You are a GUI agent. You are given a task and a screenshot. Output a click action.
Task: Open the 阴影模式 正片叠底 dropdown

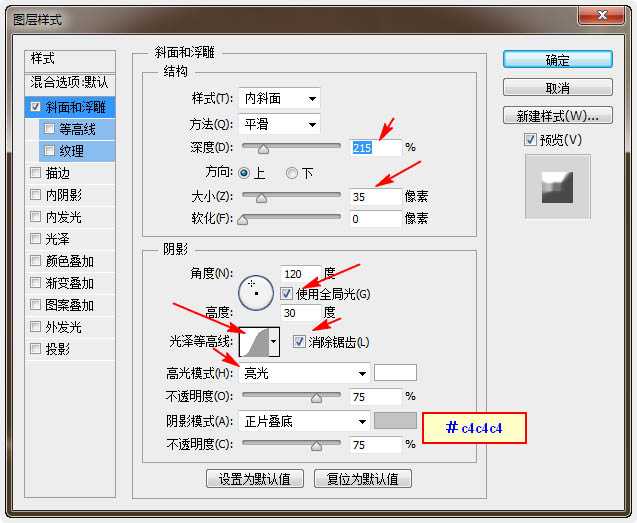click(x=304, y=421)
